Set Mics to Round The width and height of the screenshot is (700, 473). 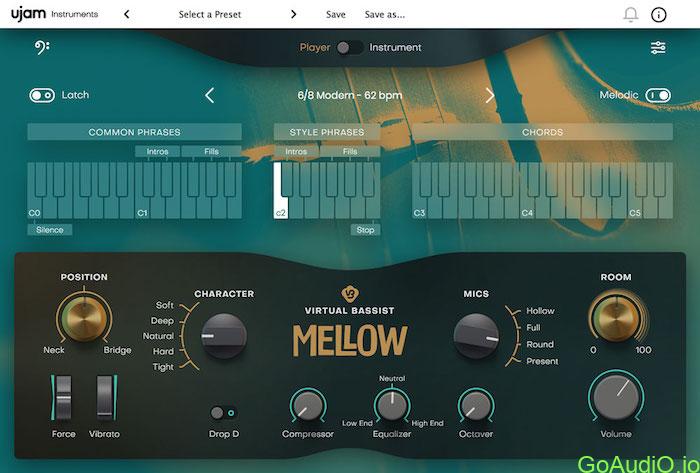pos(540,344)
